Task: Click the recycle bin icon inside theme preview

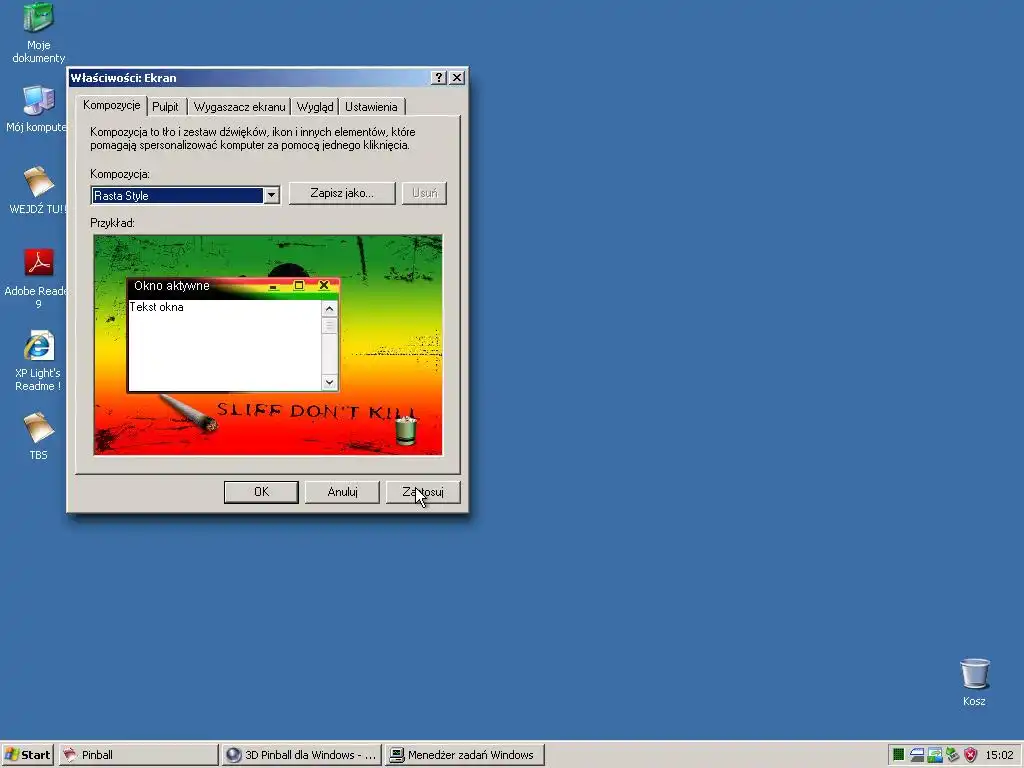Action: (x=406, y=430)
